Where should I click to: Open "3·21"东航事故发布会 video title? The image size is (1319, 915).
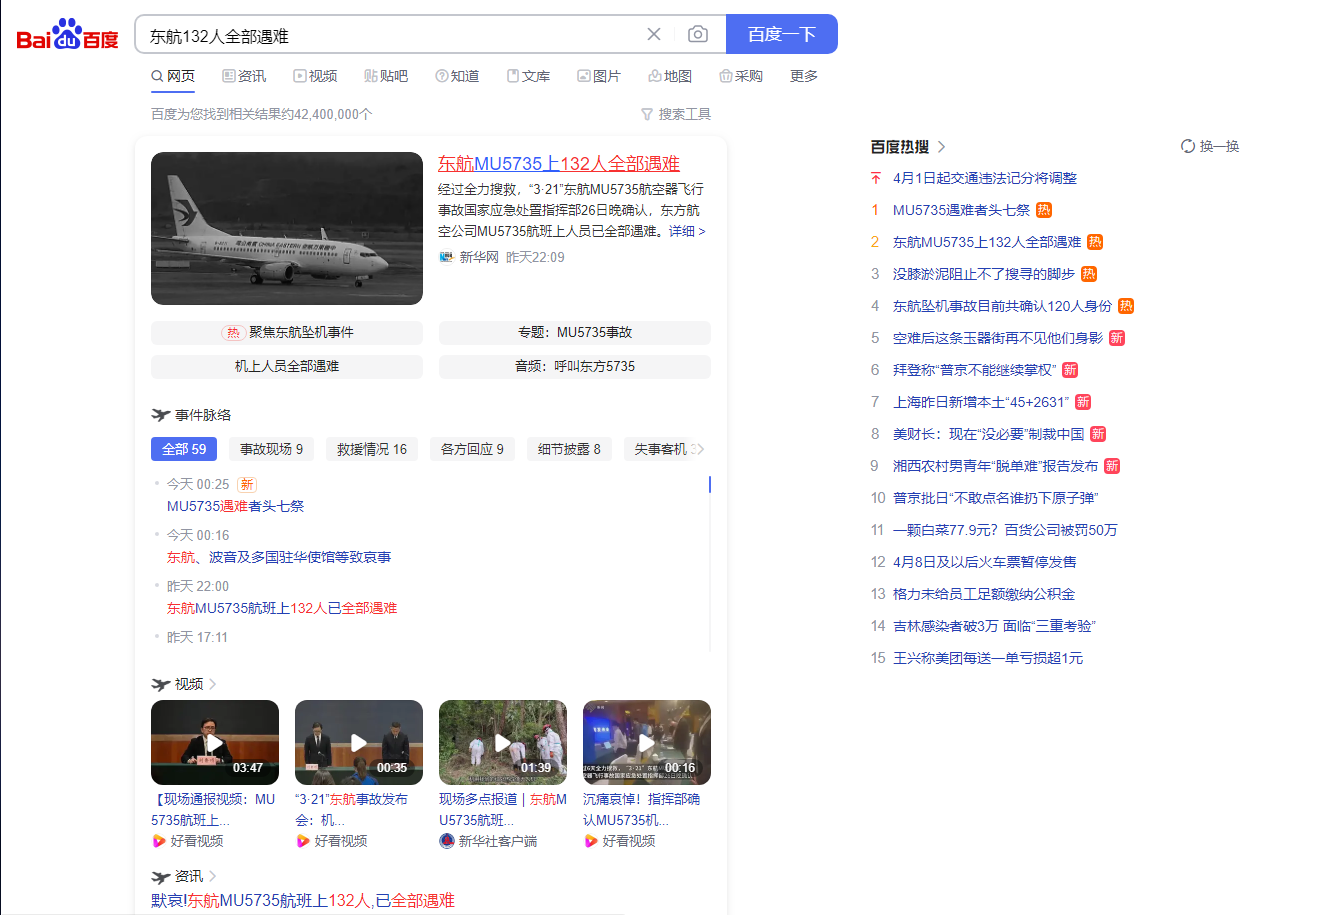(x=351, y=810)
